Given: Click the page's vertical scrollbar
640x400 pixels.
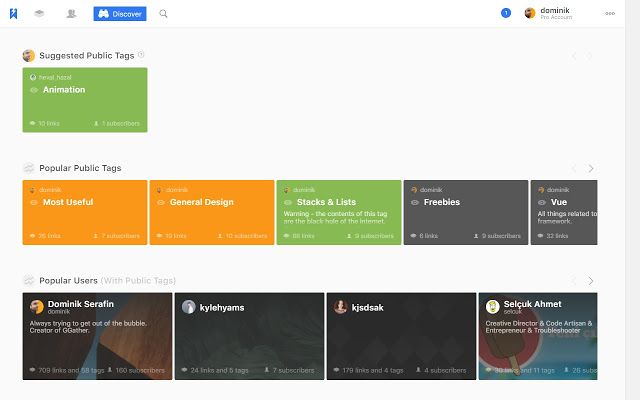Looking at the screenshot, I should click(632, 200).
